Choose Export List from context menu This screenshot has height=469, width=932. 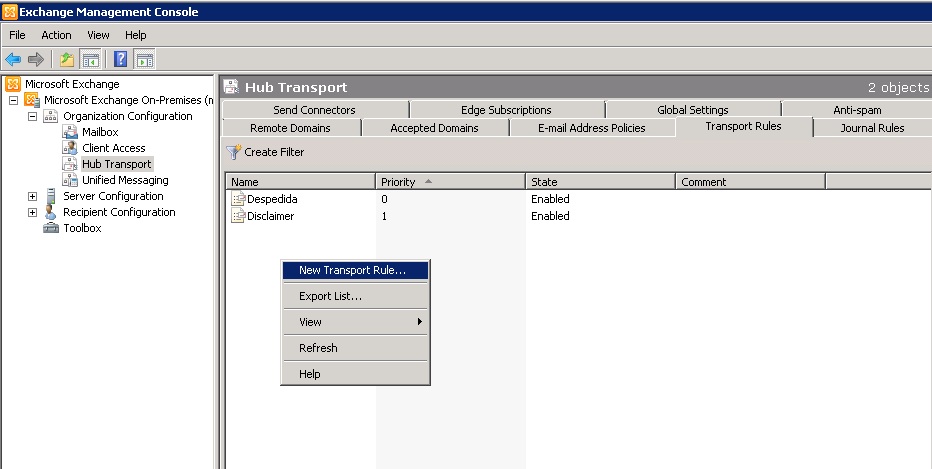[355, 296]
